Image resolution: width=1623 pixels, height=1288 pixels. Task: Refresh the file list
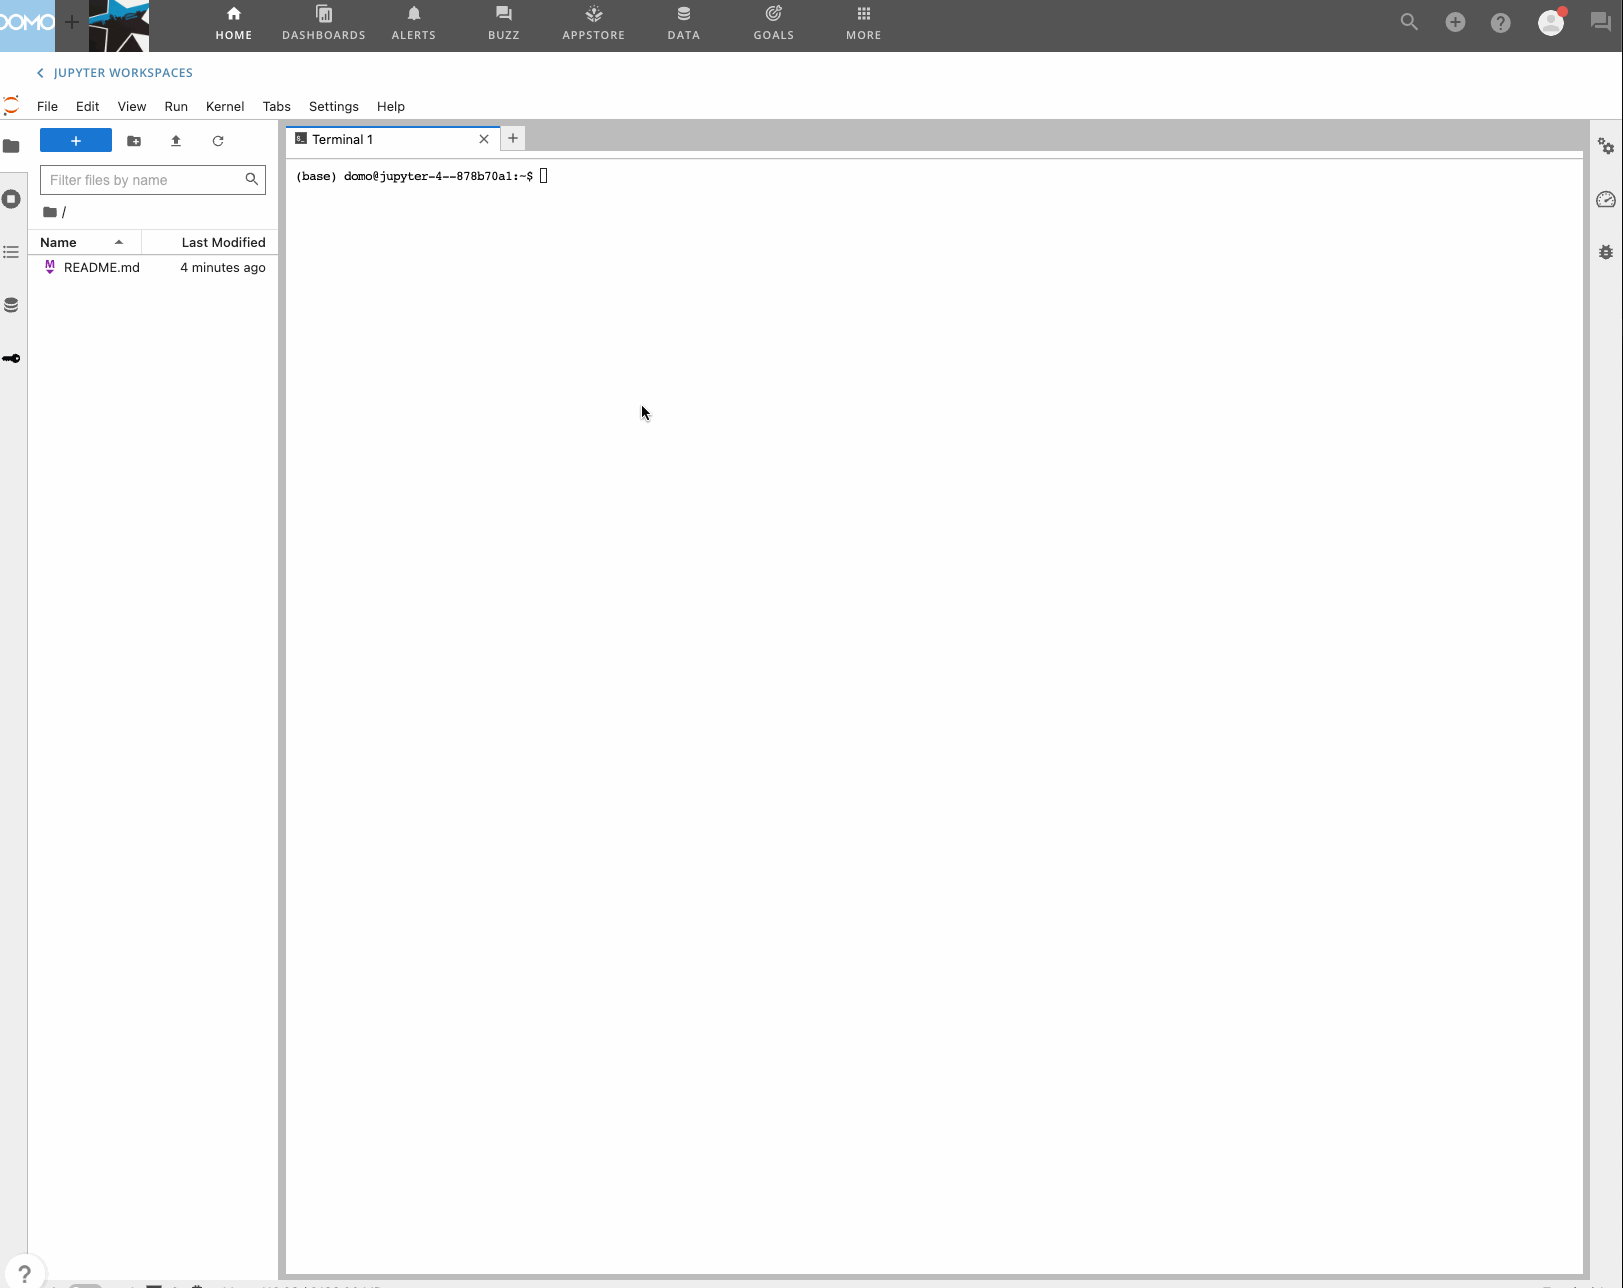(x=218, y=141)
